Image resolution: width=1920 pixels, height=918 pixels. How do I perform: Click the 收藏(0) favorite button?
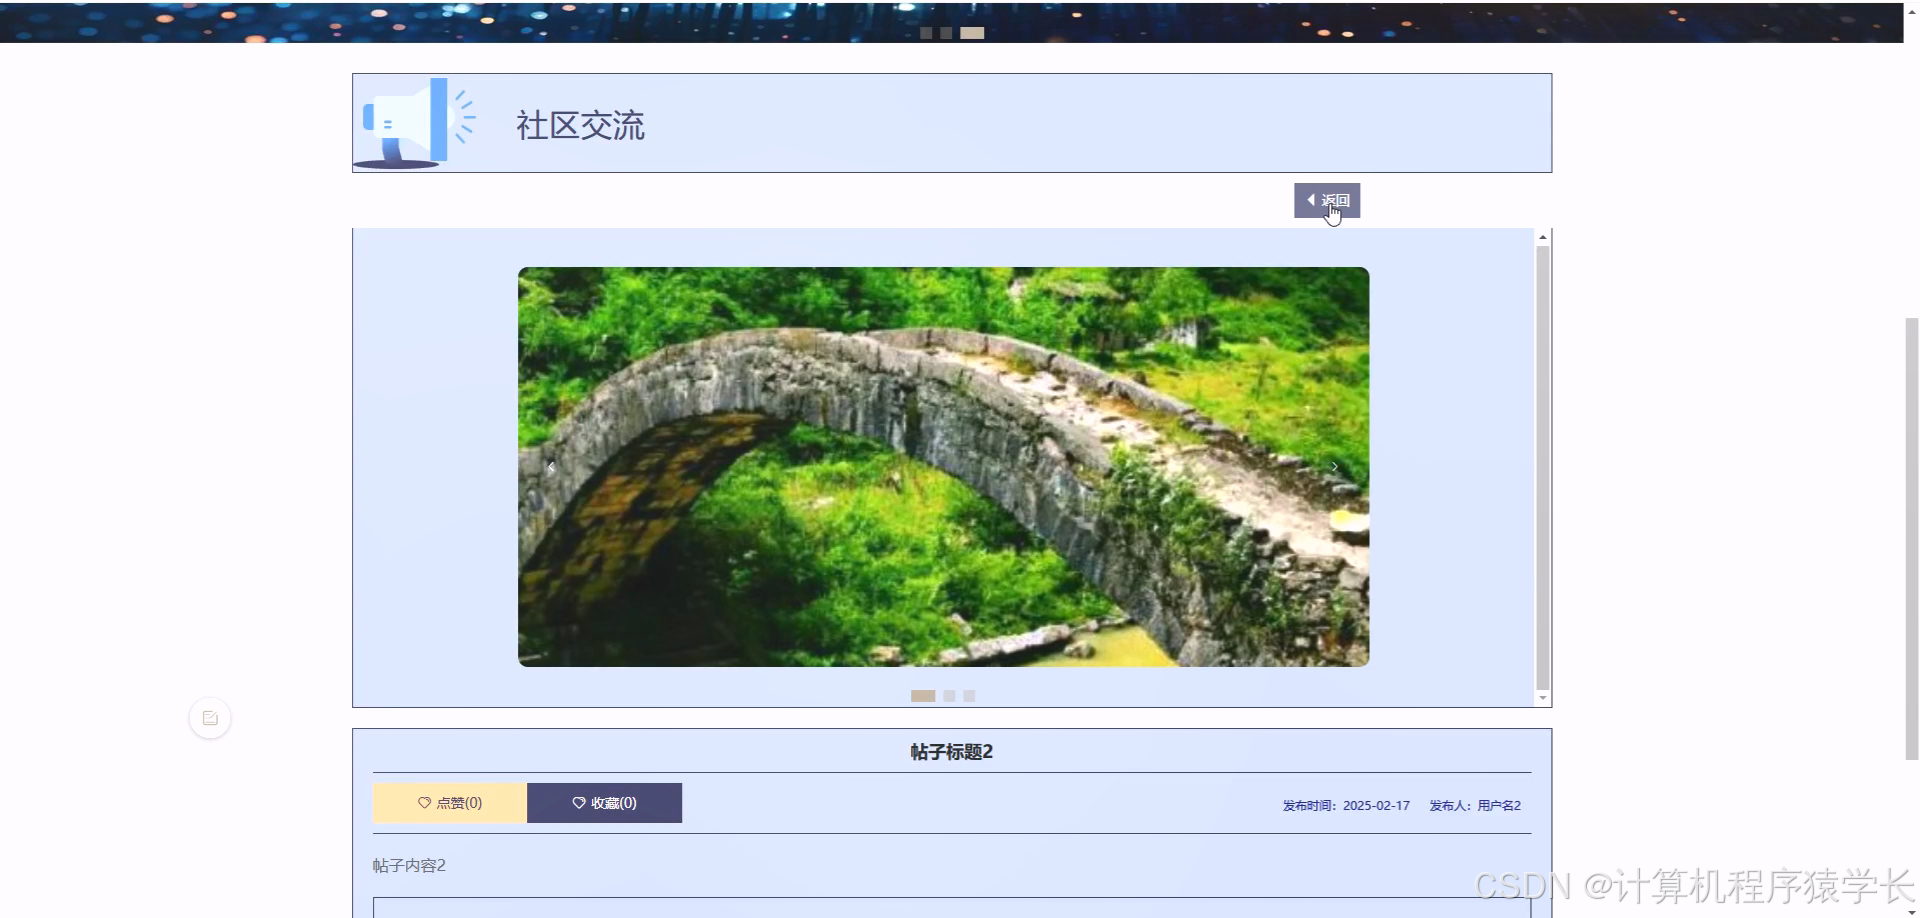point(604,803)
